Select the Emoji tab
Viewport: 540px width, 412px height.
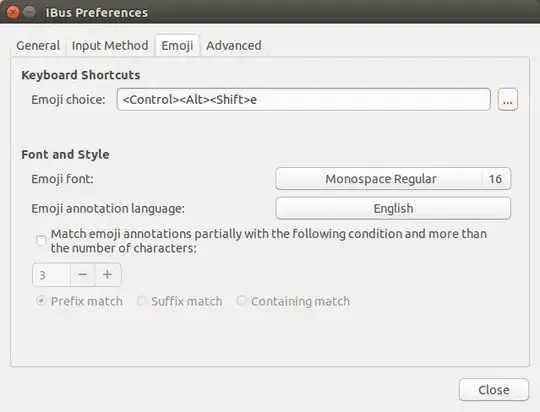(177, 45)
